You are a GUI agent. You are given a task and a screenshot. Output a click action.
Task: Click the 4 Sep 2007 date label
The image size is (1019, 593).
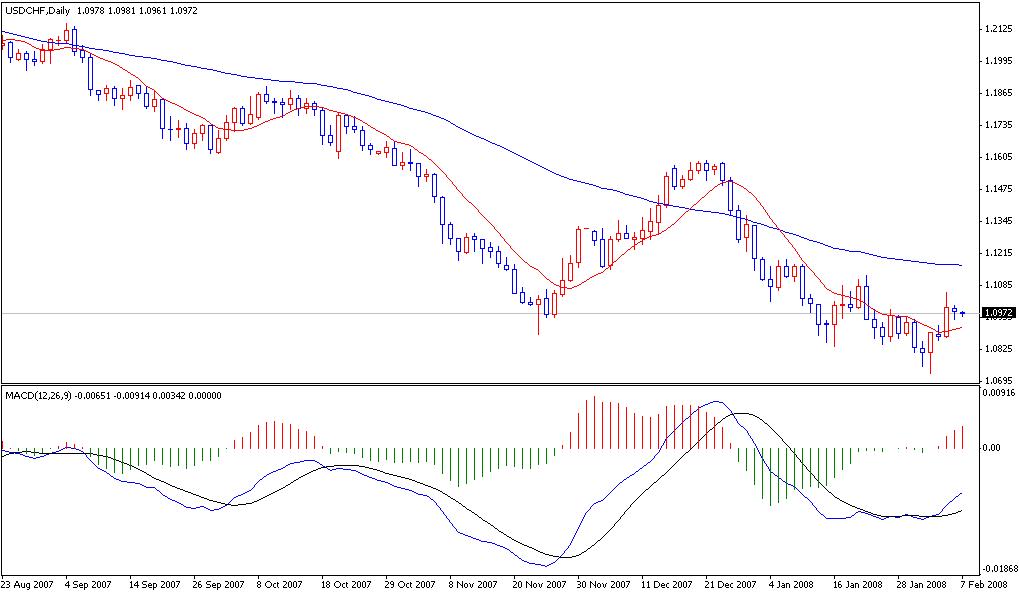[x=88, y=585]
